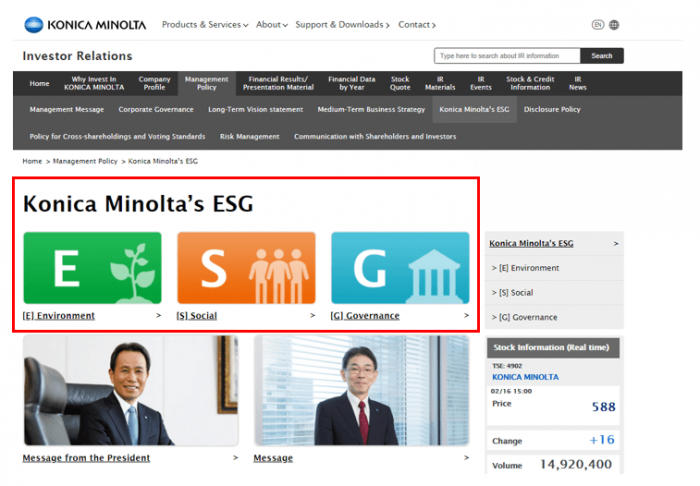Open the blue Governance tile
The image size is (700, 486).
400,268
